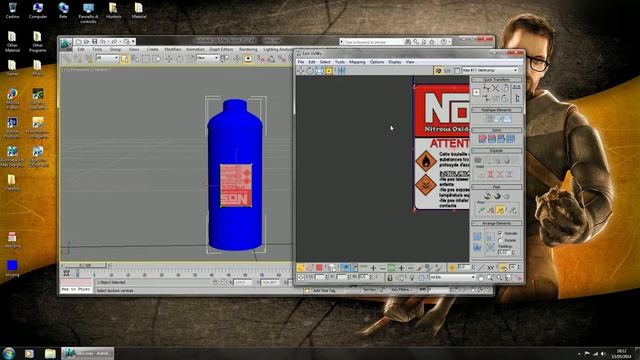Select Edge sub-object mode in Edit UVWs
This screenshot has width=640, height=360.
(310, 268)
